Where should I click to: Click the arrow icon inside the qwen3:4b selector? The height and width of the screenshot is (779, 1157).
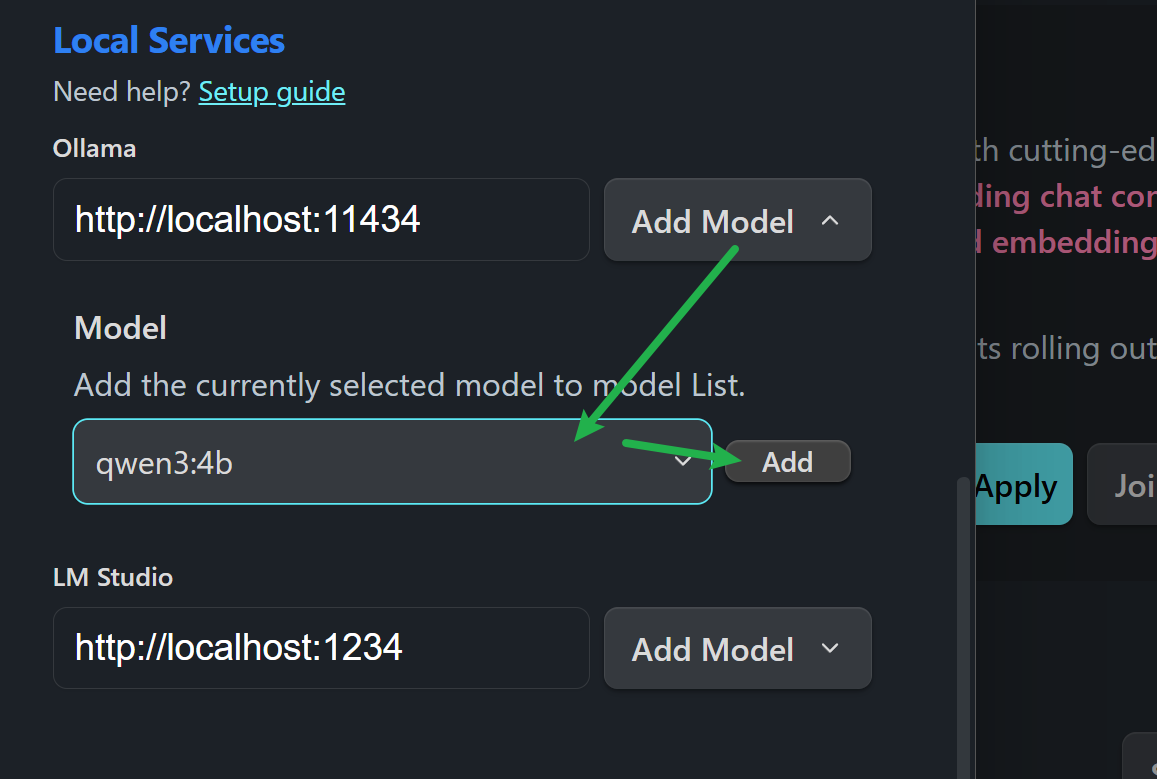point(684,462)
